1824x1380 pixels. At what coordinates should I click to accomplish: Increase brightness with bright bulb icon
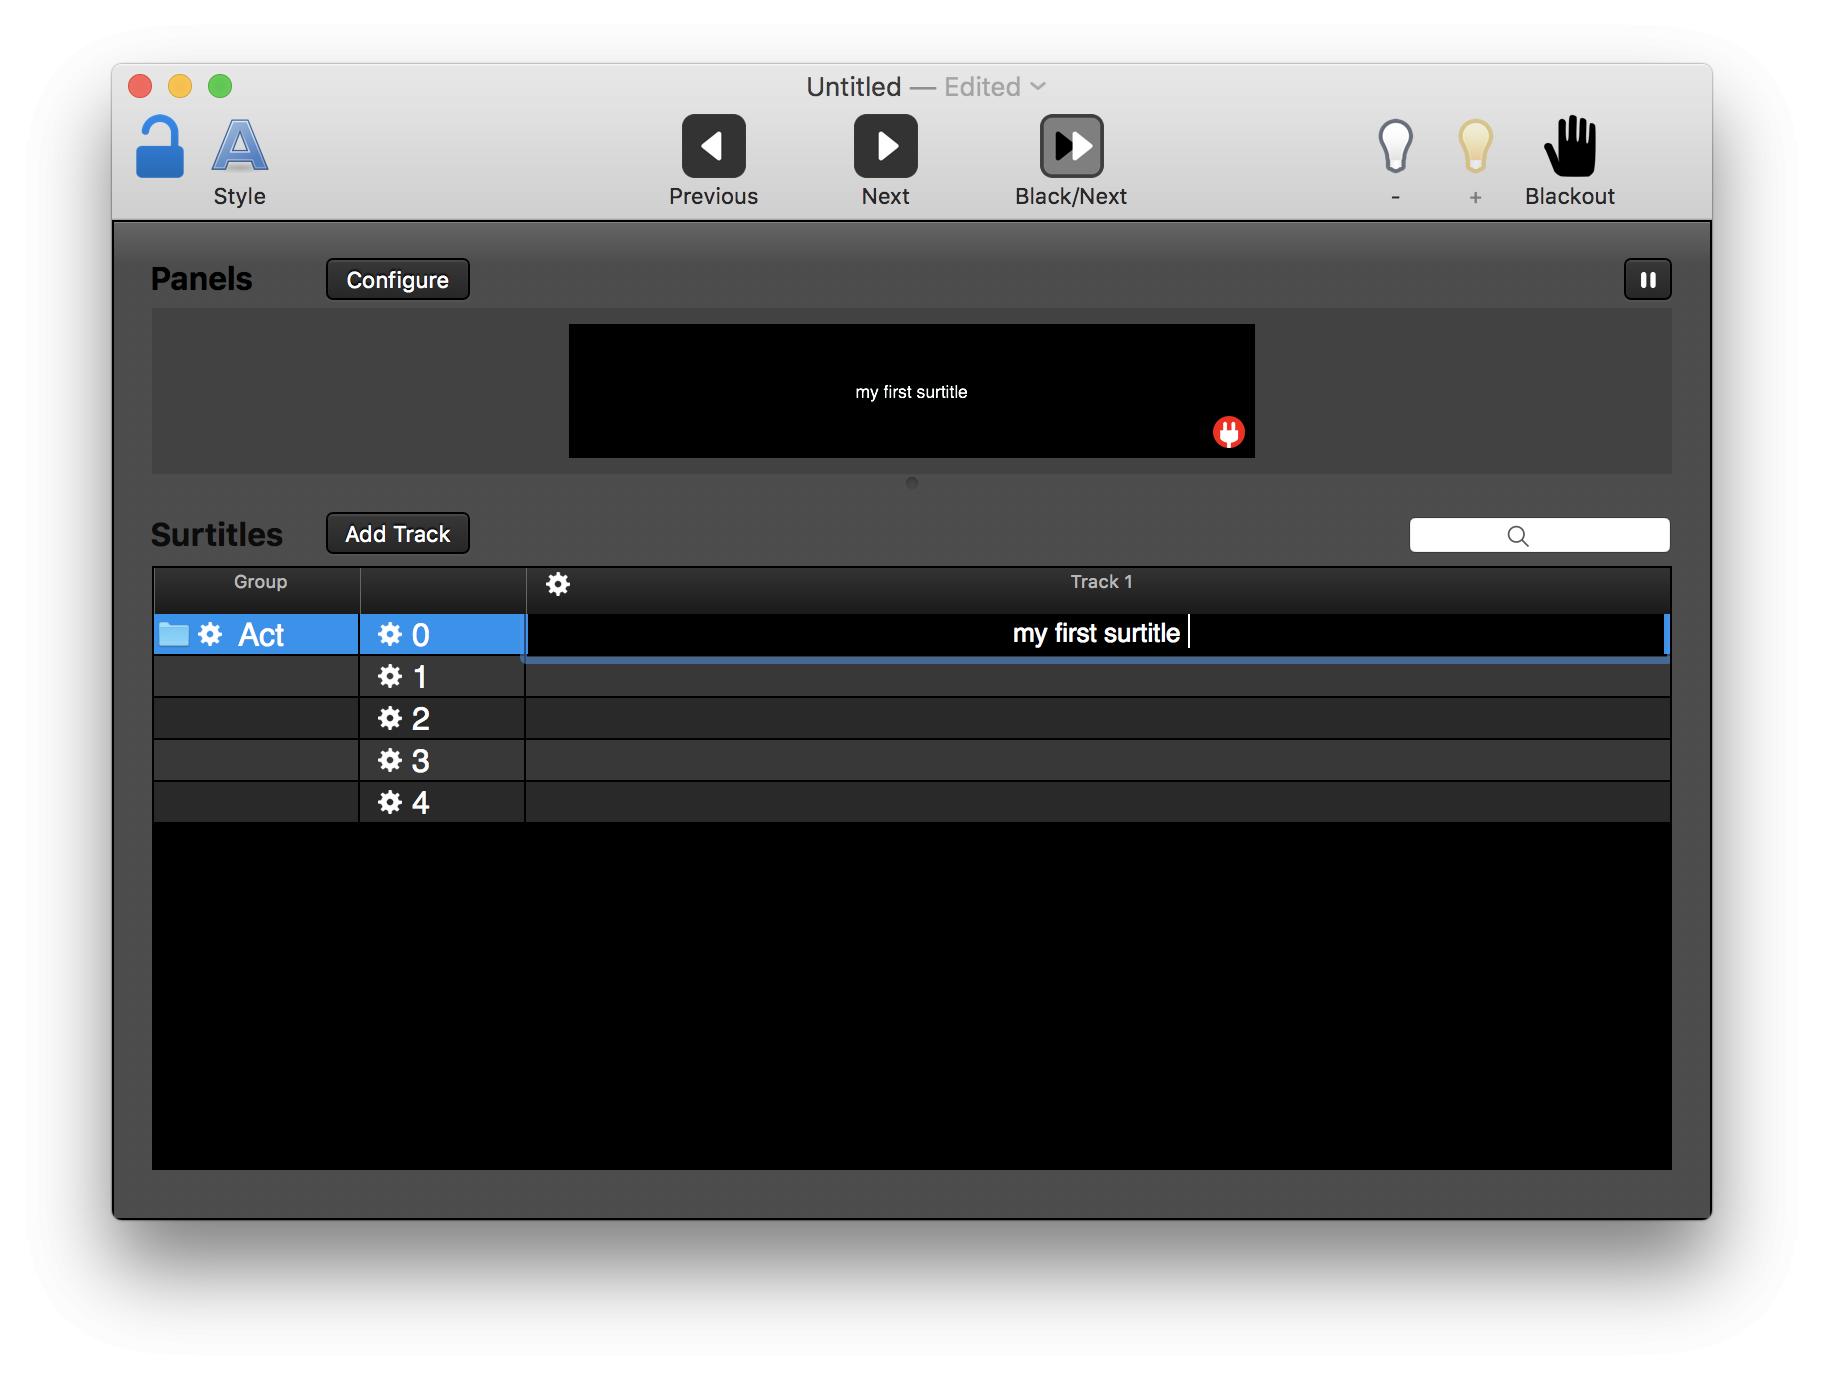click(x=1475, y=147)
